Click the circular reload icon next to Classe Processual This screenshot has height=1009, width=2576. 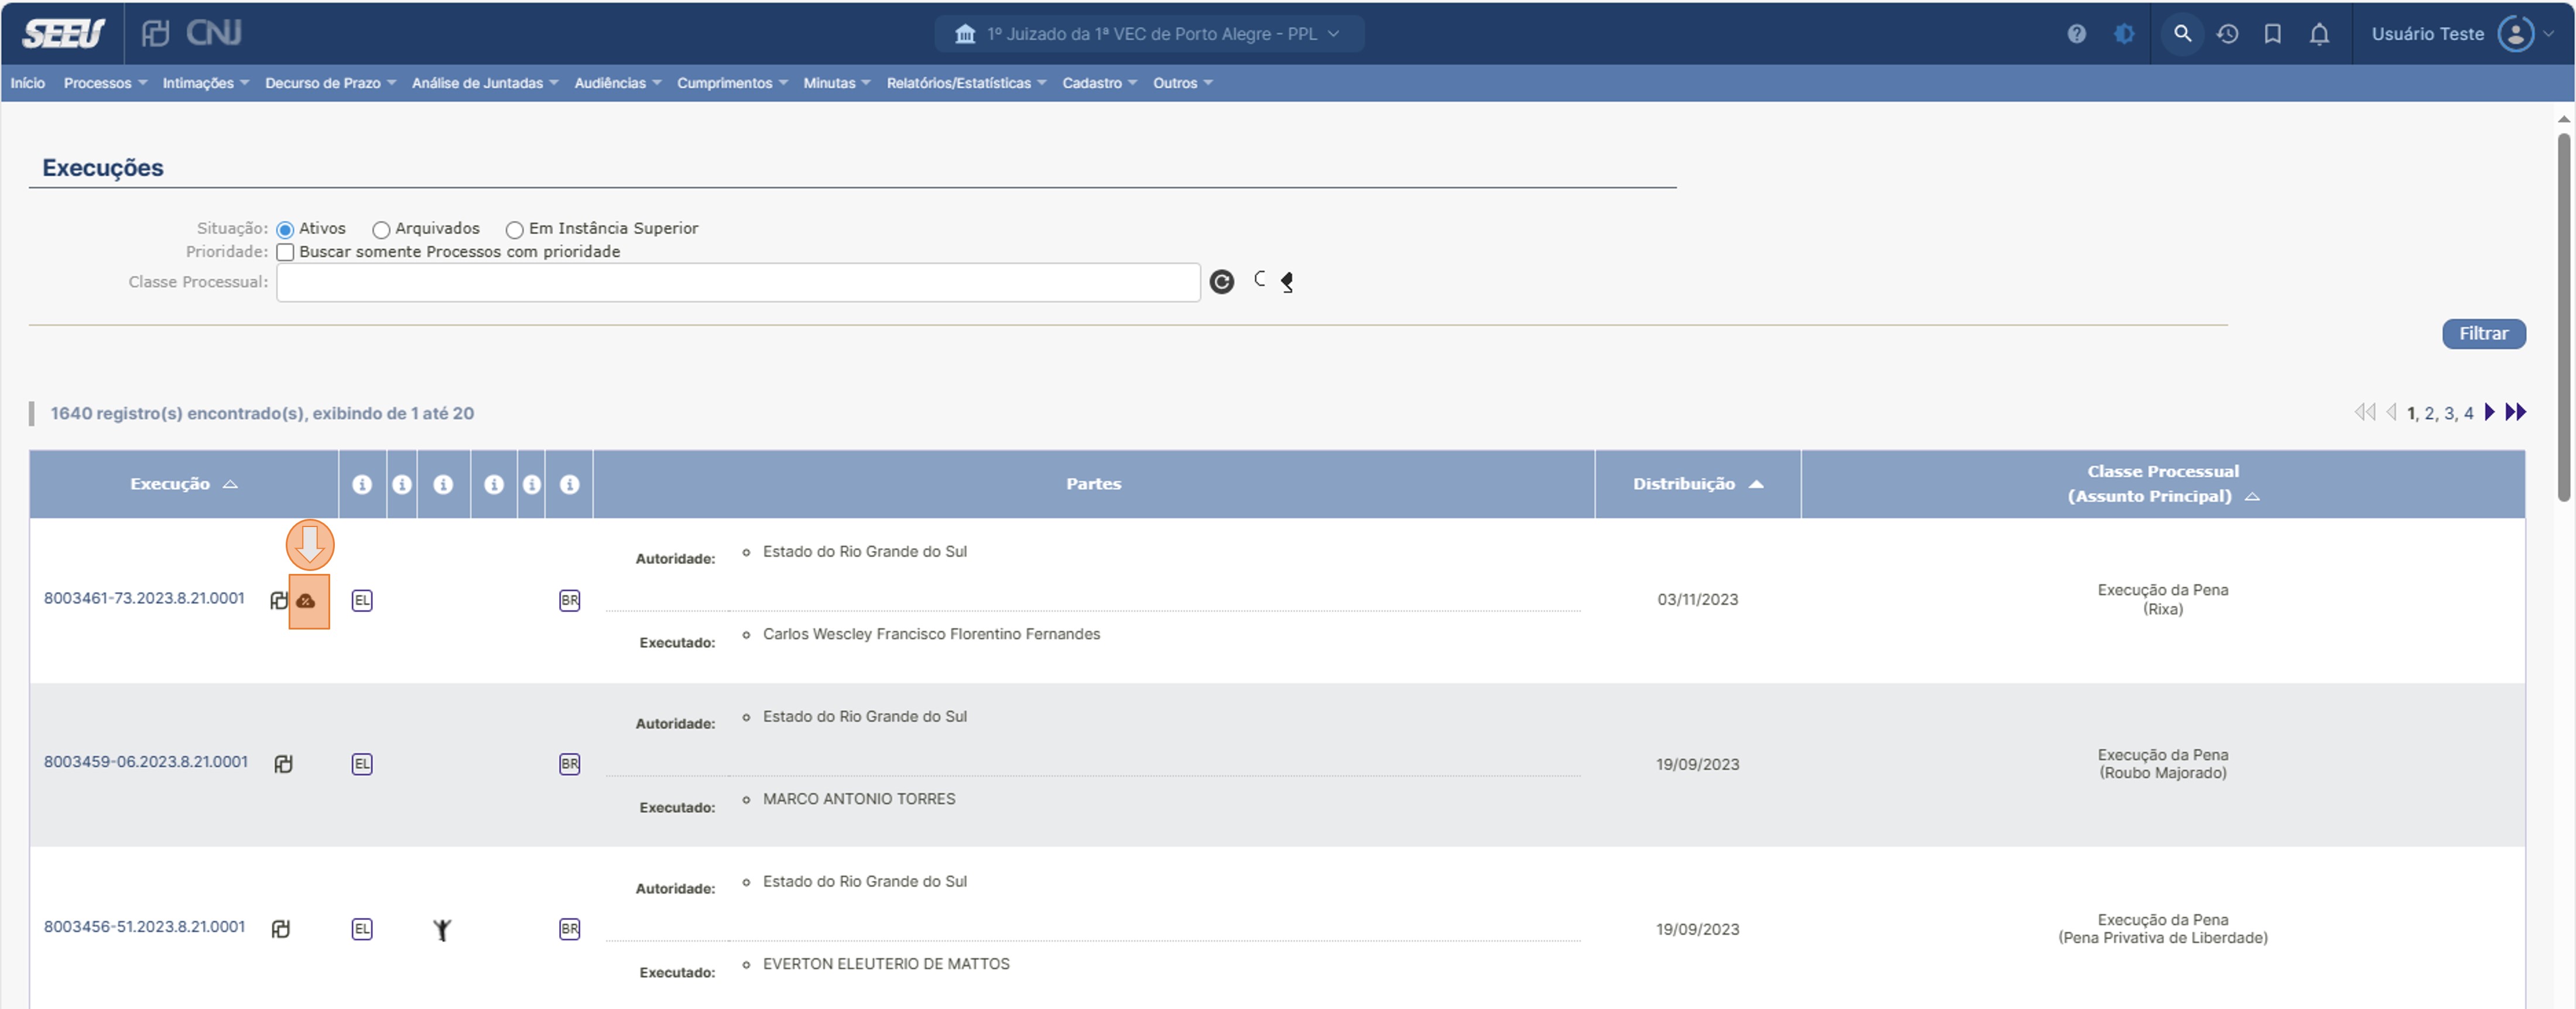pyautogui.click(x=1221, y=282)
